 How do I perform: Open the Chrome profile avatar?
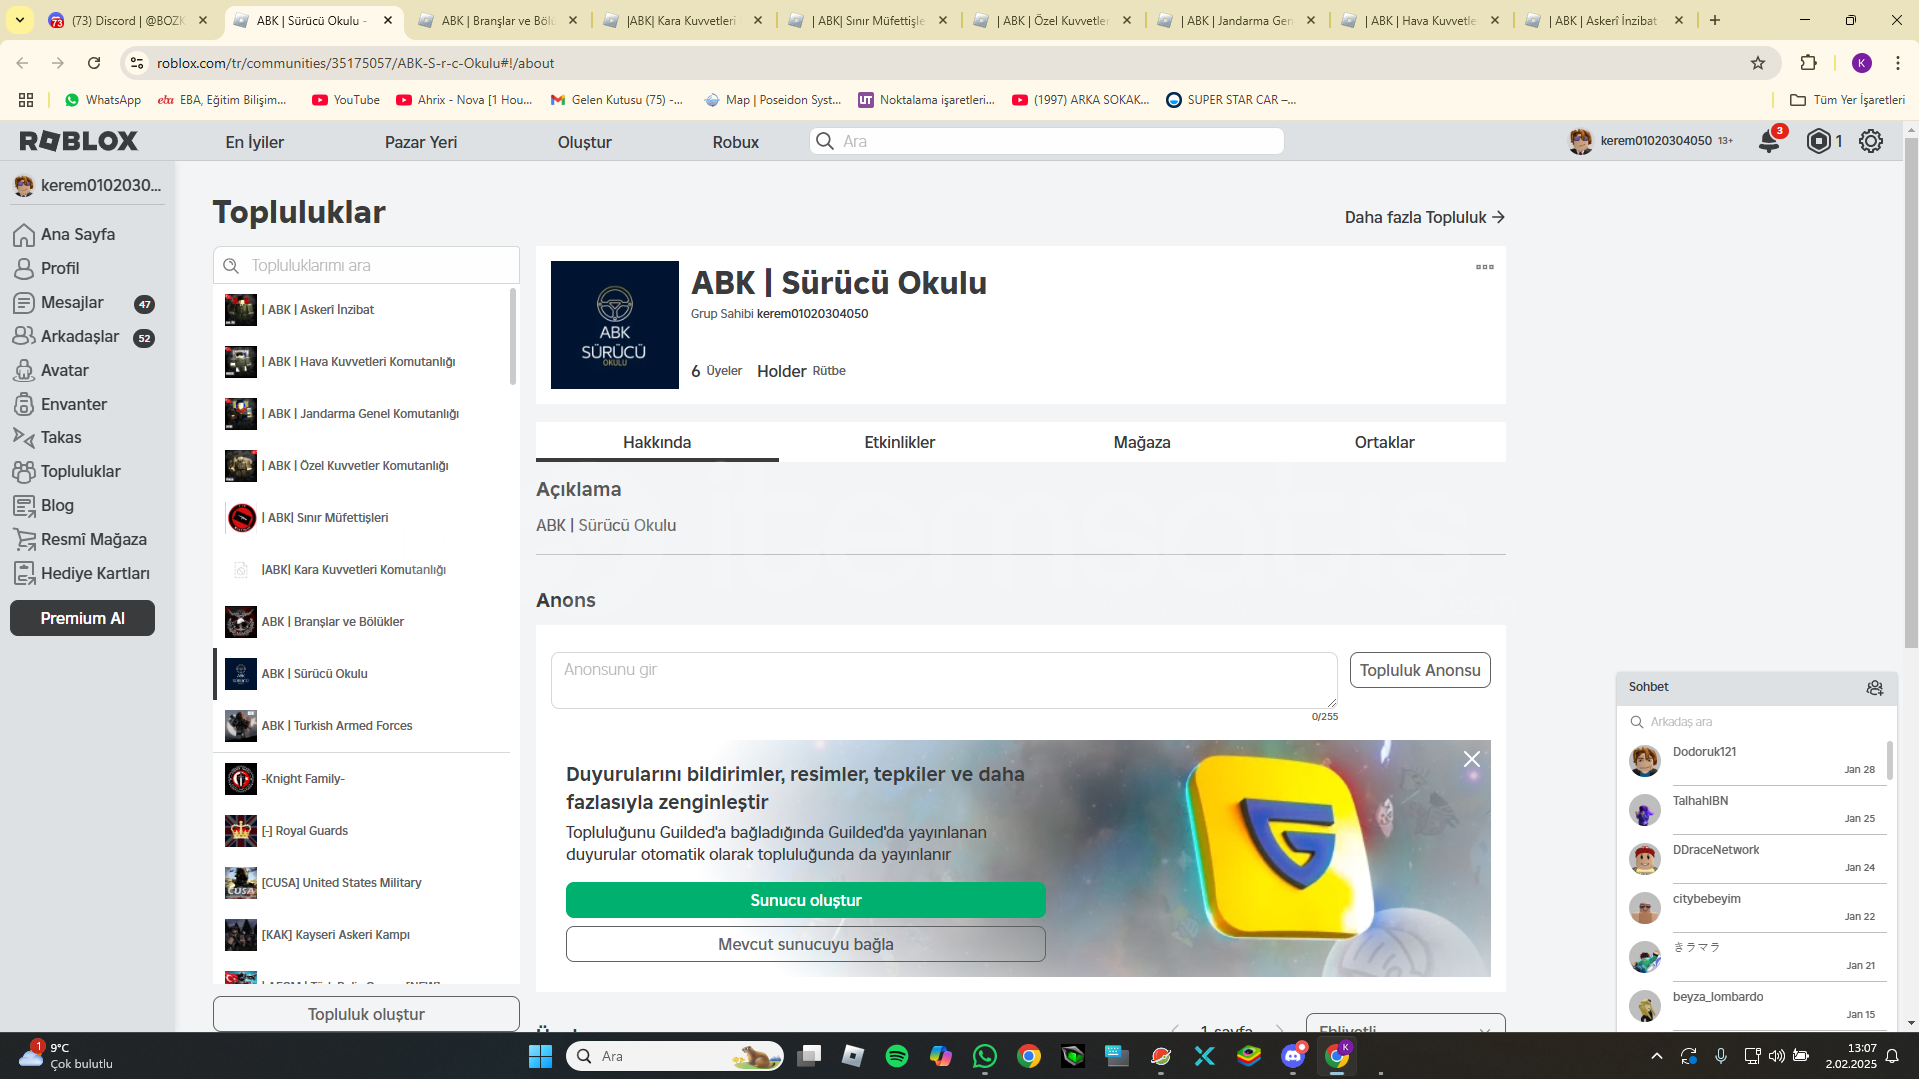tap(1862, 63)
